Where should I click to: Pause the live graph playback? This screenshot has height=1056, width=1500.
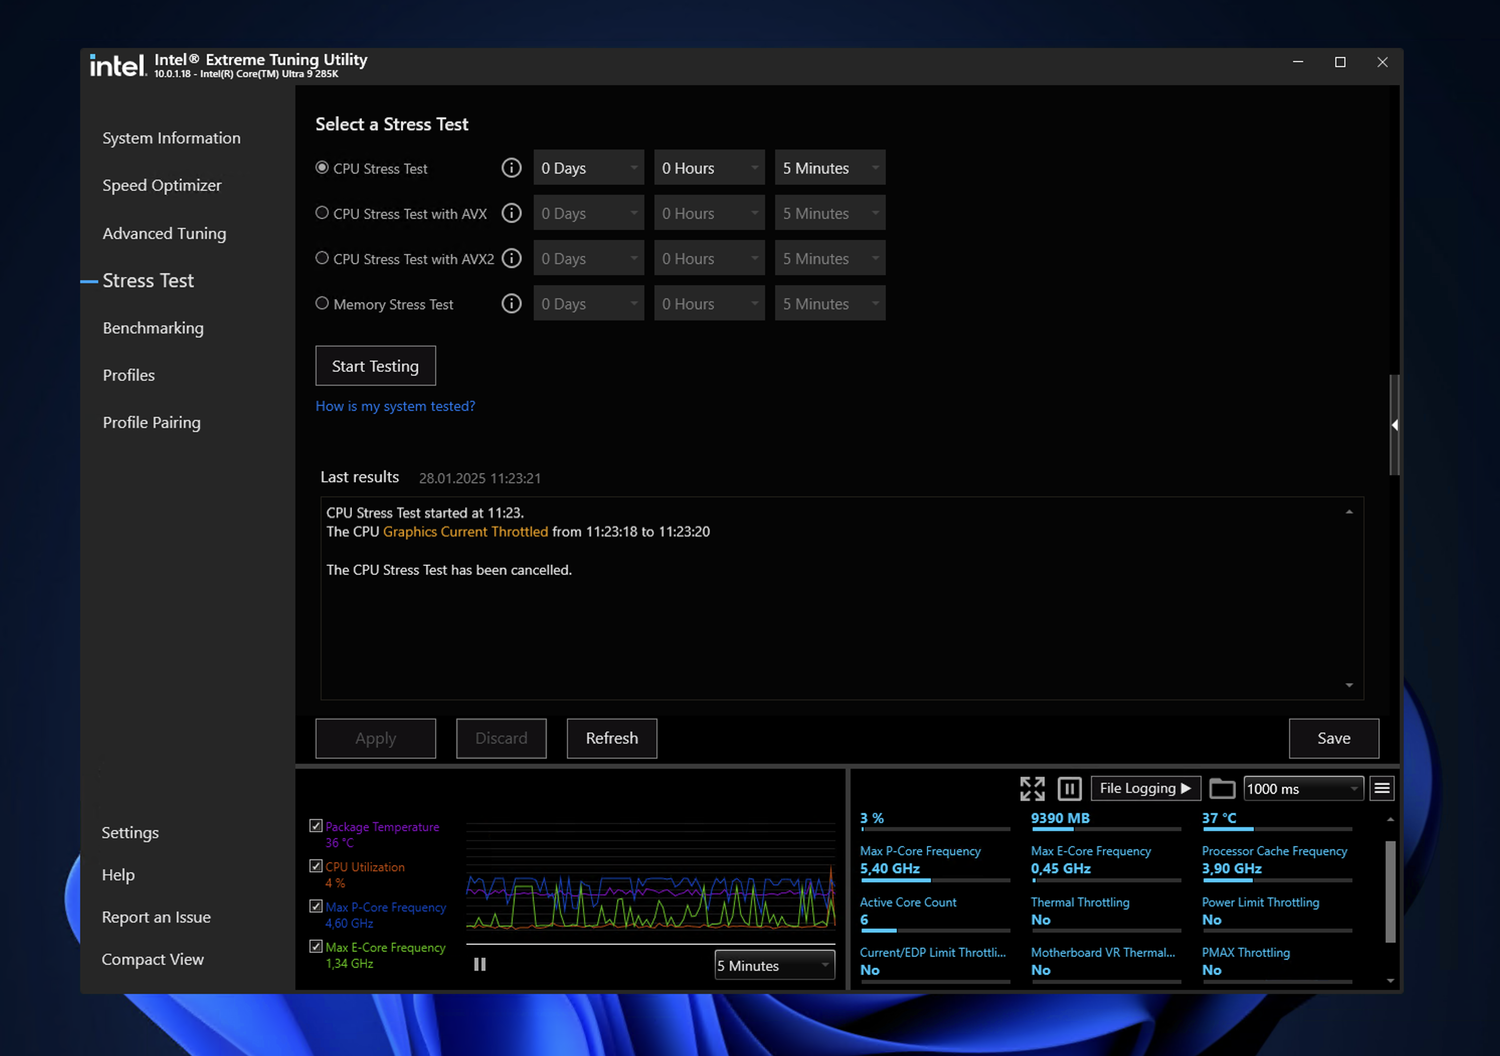coord(480,965)
